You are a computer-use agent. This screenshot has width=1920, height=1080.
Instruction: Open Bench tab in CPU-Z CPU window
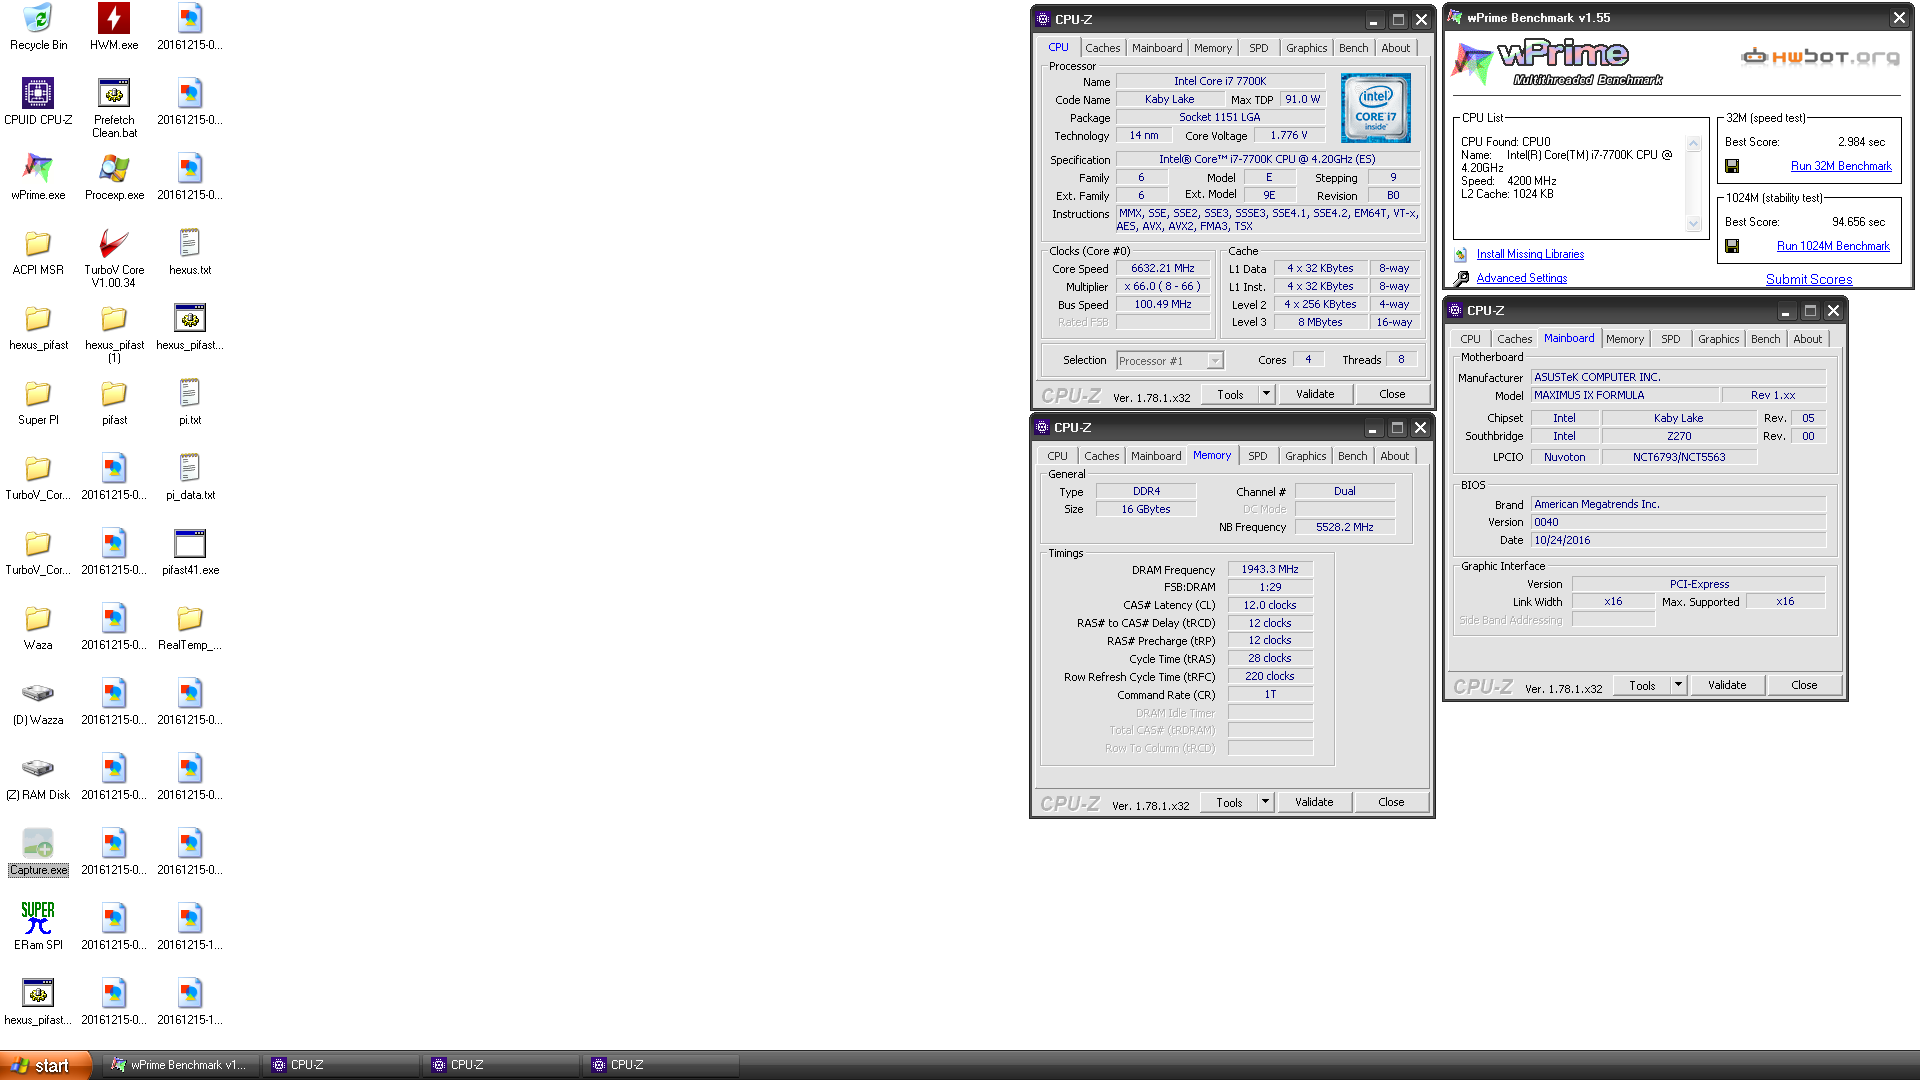(1354, 48)
